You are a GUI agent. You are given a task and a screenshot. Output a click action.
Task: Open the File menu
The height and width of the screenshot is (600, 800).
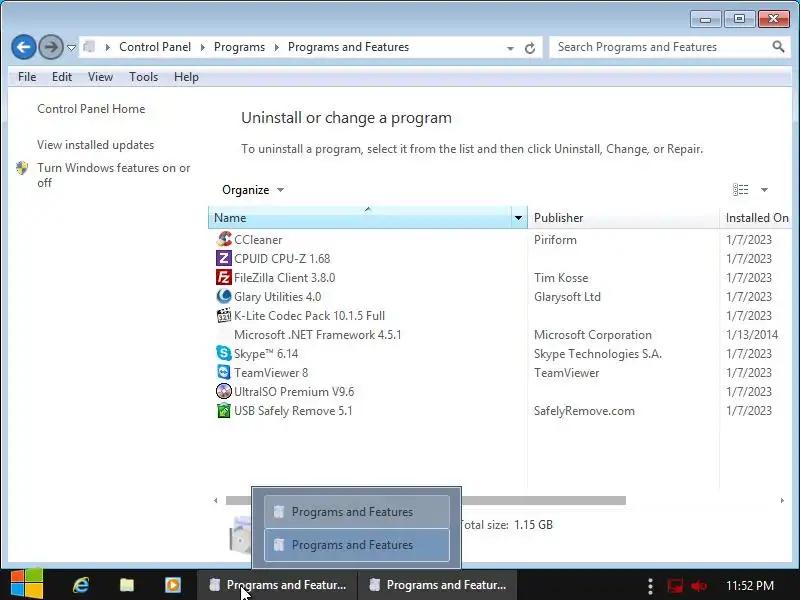27,77
